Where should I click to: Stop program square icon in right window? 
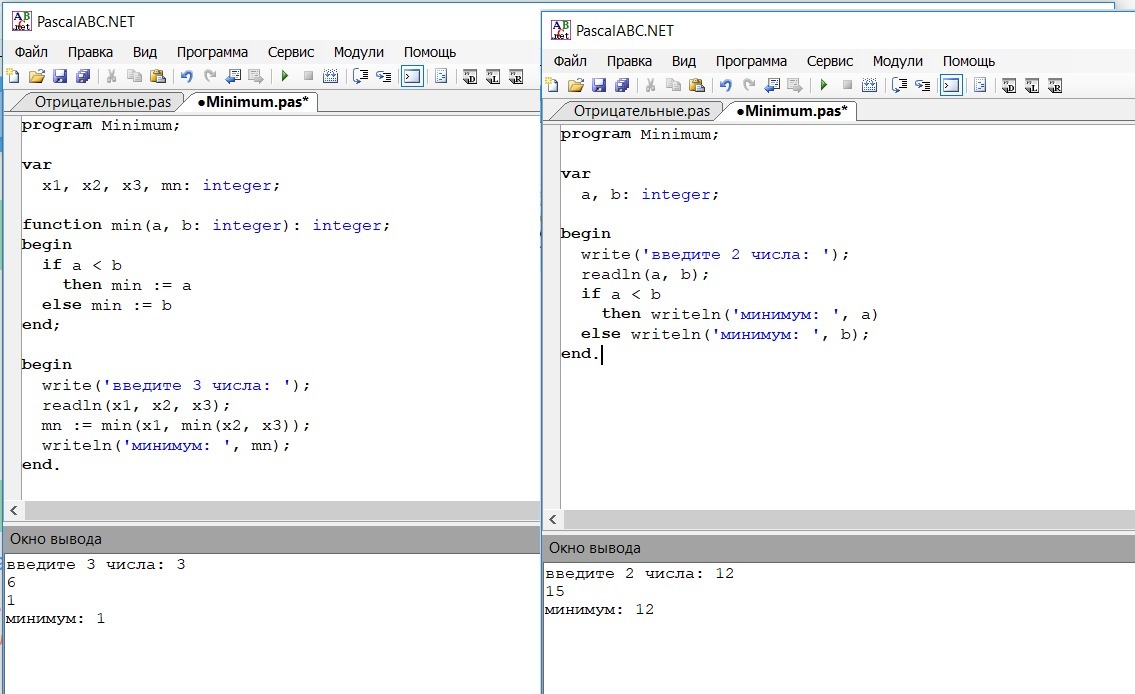pyautogui.click(x=847, y=85)
